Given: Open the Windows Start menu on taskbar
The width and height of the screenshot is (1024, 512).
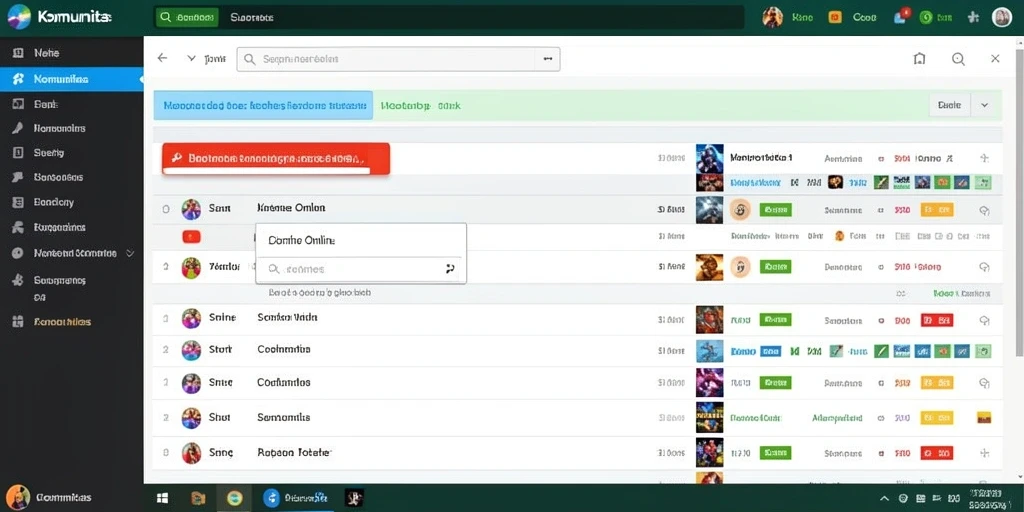Looking at the screenshot, I should [163, 498].
